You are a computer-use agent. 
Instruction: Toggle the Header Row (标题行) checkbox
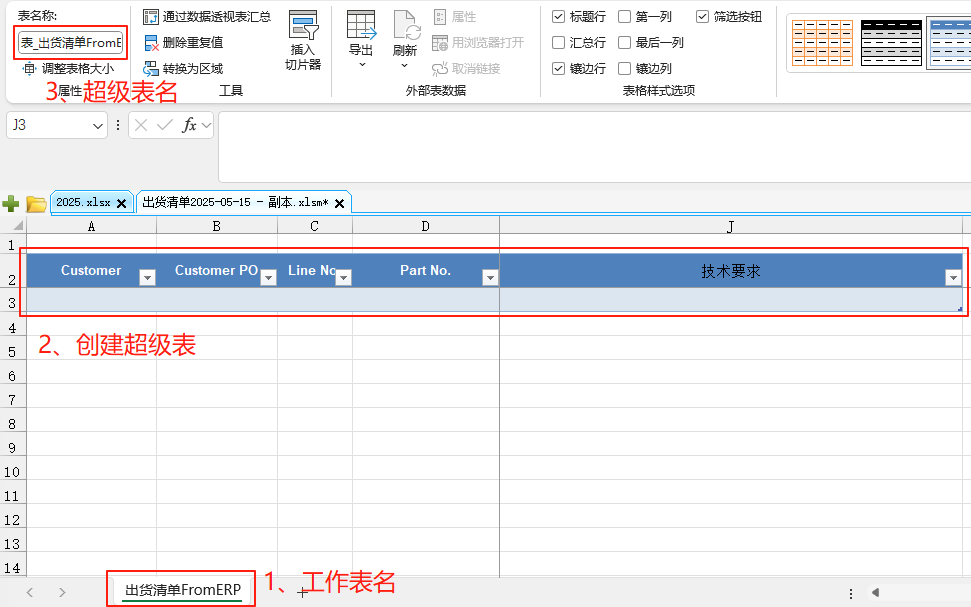tap(559, 17)
